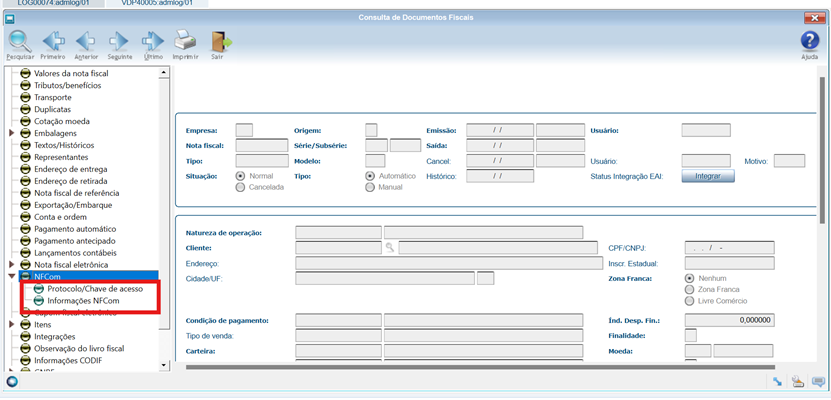The height and width of the screenshot is (400, 831).
Task: Open Informações NFCom tree item
Action: 83,300
